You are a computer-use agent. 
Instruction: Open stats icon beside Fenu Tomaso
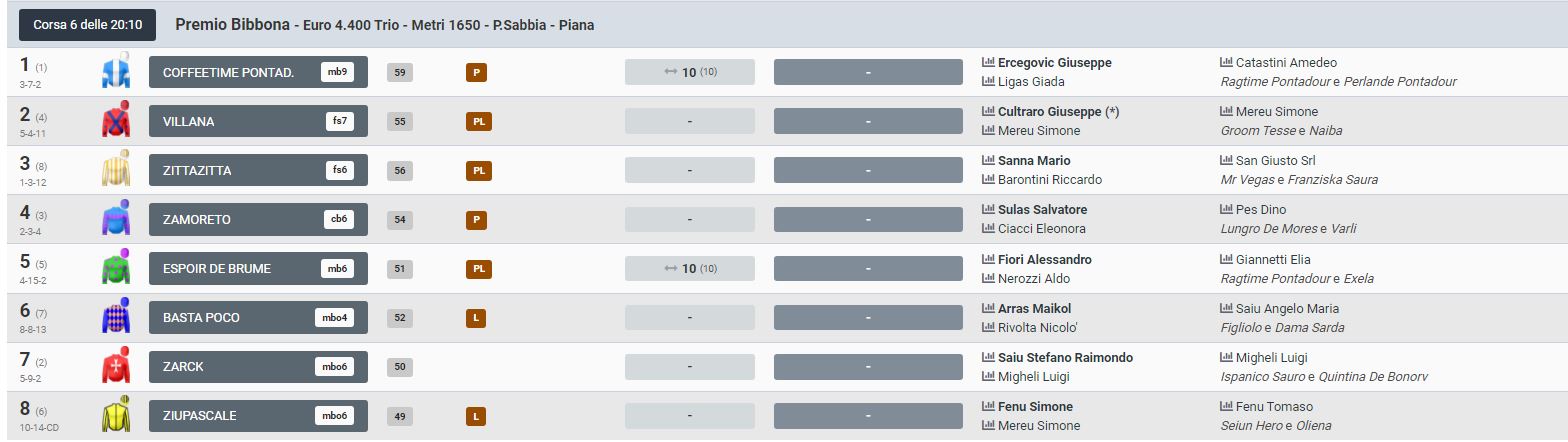point(1226,407)
